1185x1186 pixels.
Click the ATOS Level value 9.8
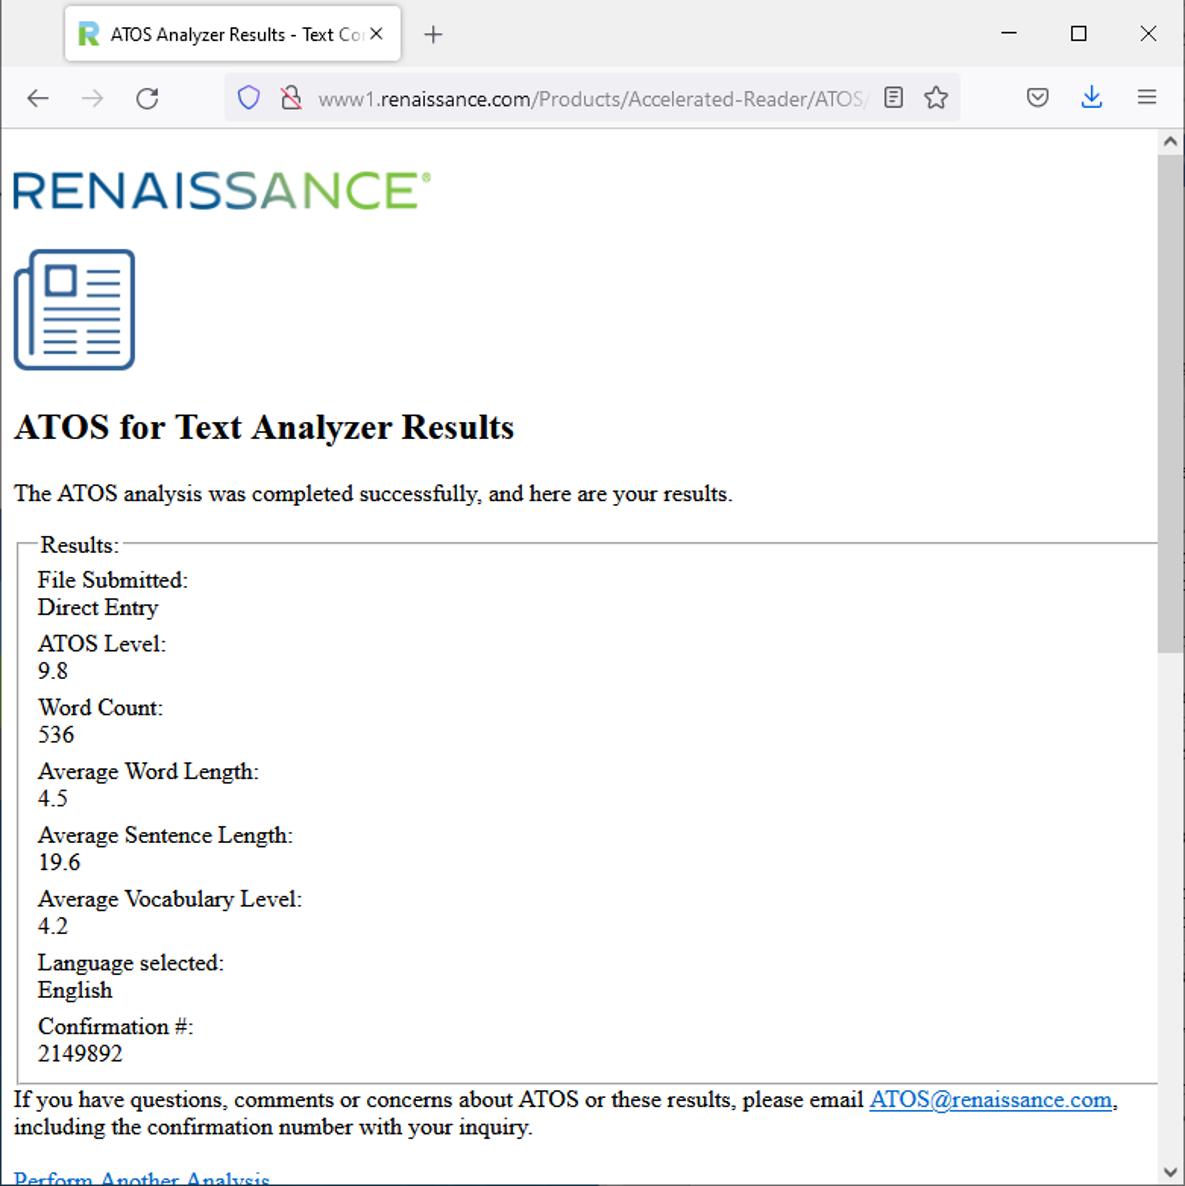pyautogui.click(x=53, y=671)
